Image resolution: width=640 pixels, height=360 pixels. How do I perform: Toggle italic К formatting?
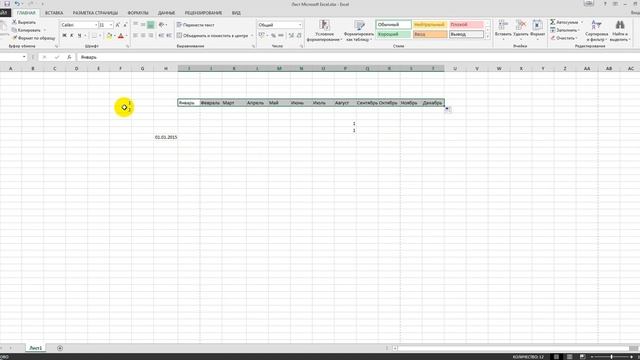pyautogui.click(x=71, y=36)
